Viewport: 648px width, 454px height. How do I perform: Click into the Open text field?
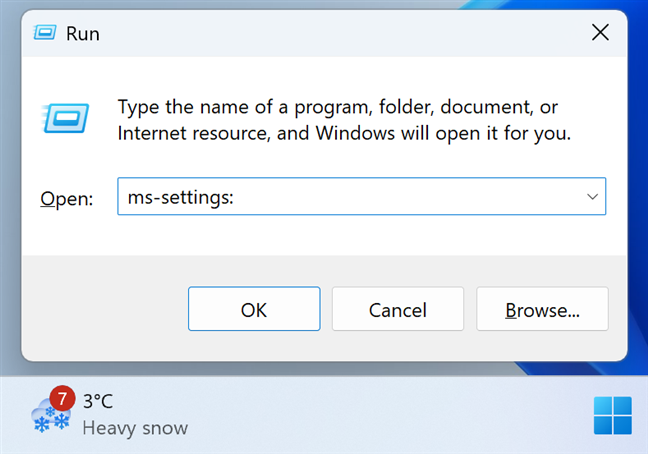coord(362,196)
